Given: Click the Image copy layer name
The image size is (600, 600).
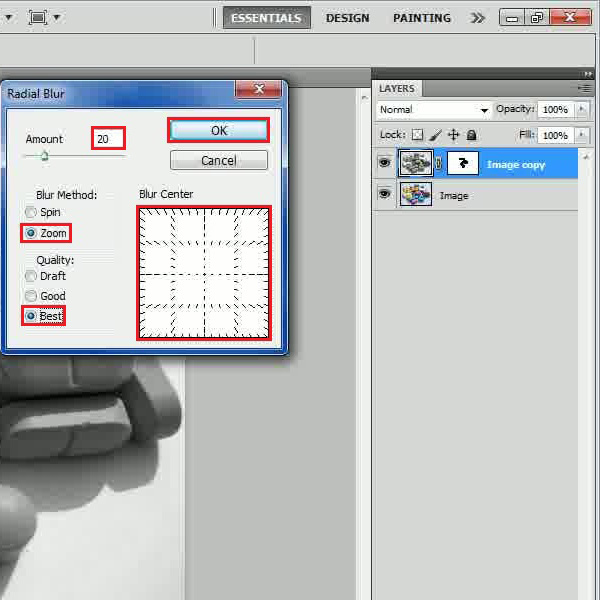Looking at the screenshot, I should 515,165.
